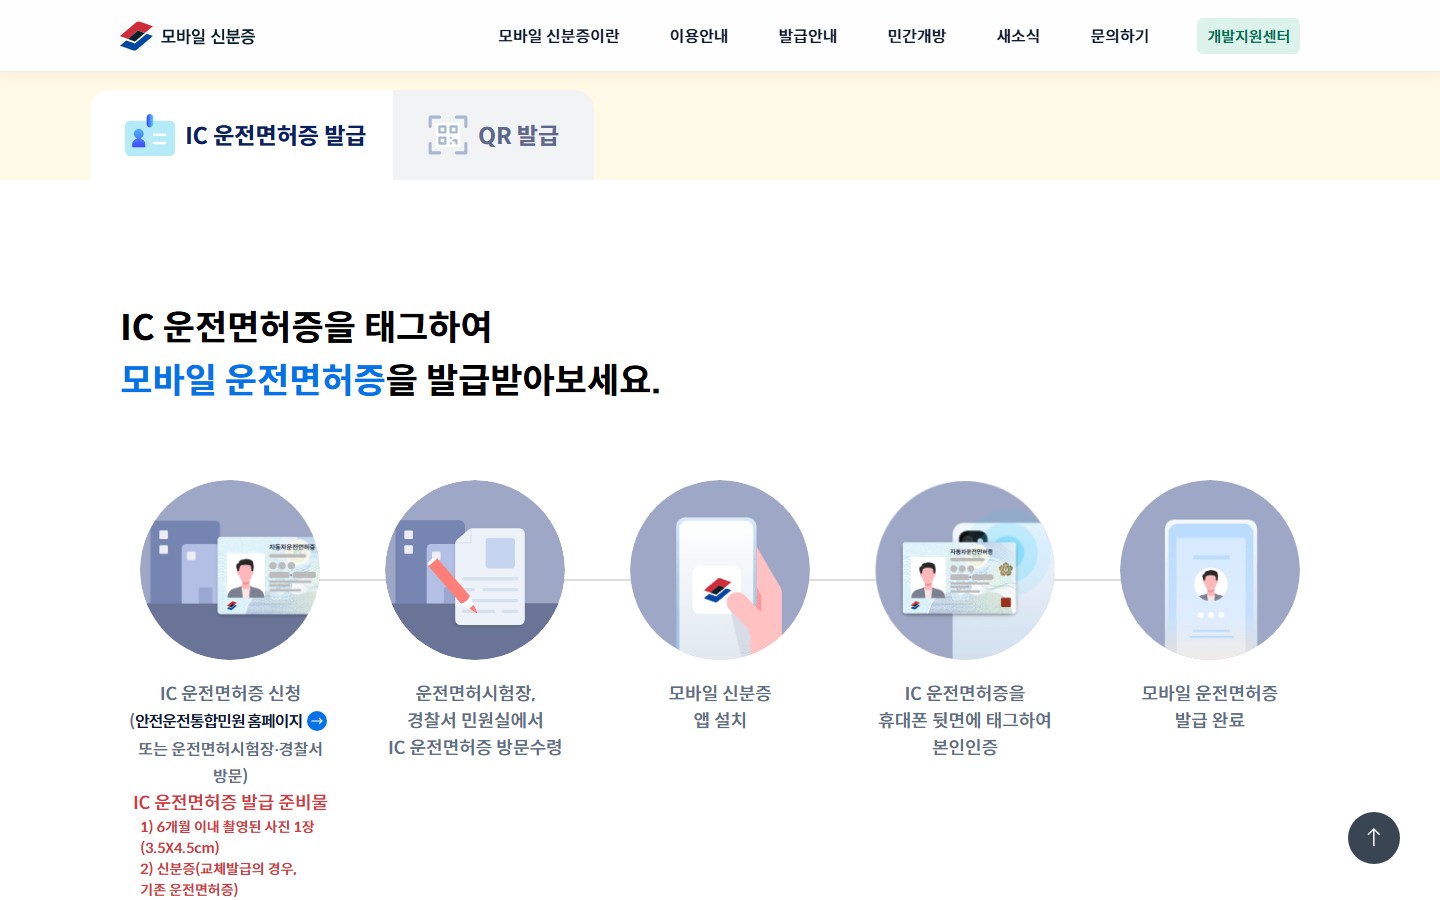1440x900 pixels.
Task: Follow the 안전운전통합민원 홈페이지 link
Action: pos(219,721)
